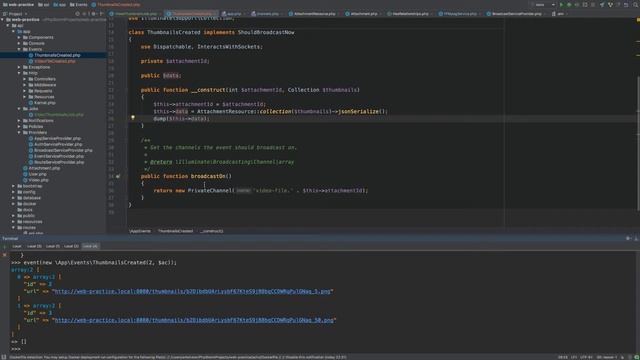
Task: Open Attachment.php in the app folder
Action: click(x=44, y=168)
